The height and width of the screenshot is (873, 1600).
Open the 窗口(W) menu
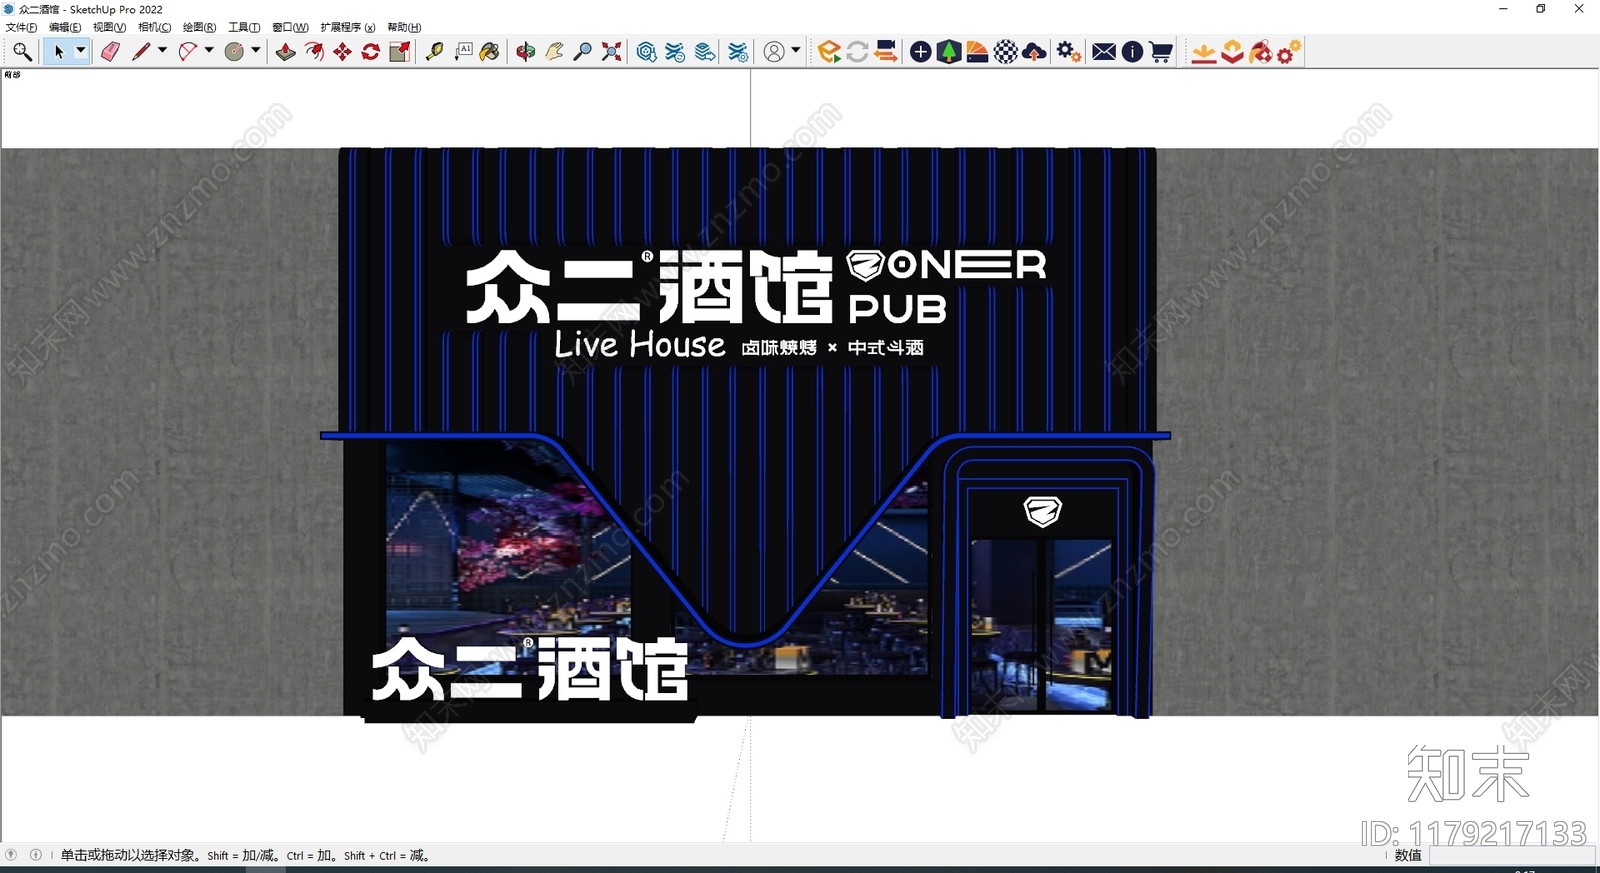coord(290,27)
